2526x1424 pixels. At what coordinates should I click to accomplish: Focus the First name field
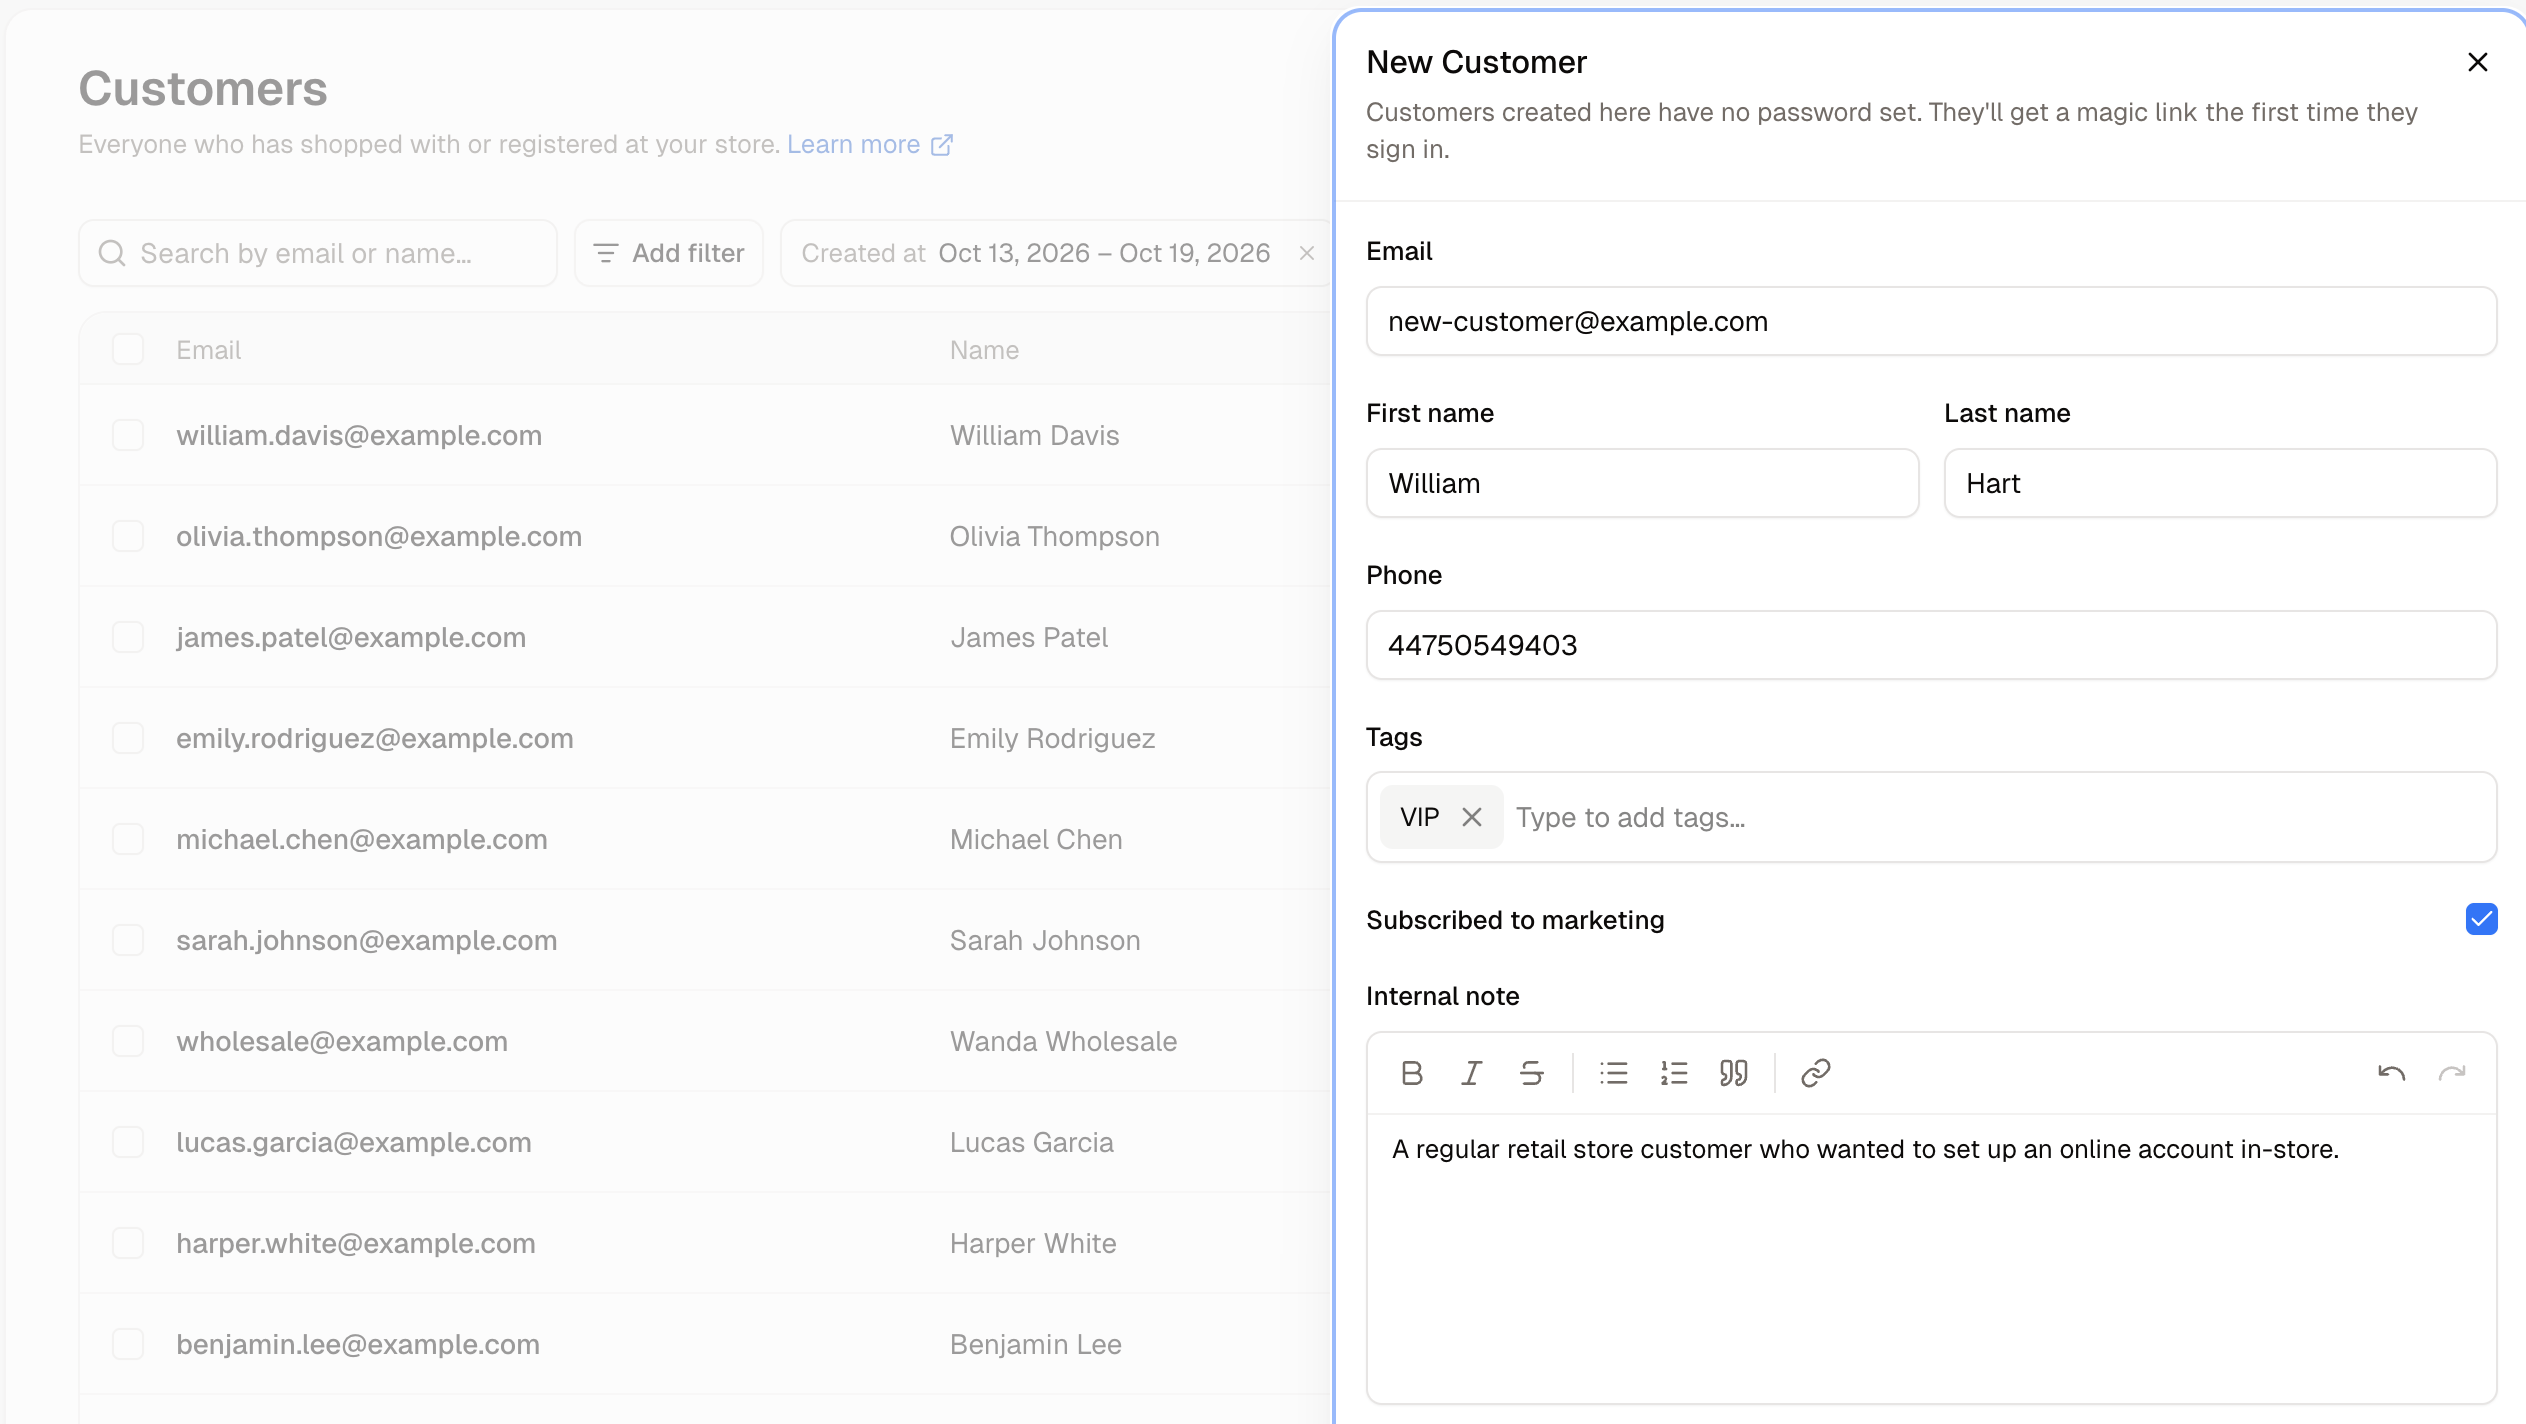tap(1642, 483)
